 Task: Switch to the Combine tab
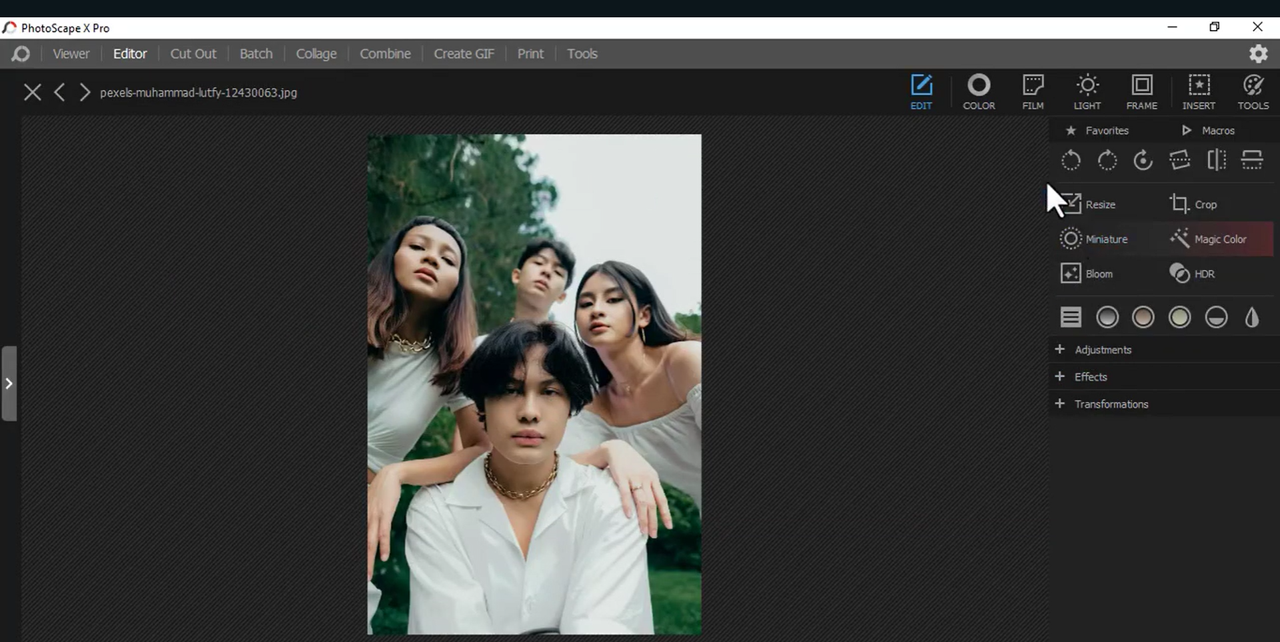(x=385, y=54)
